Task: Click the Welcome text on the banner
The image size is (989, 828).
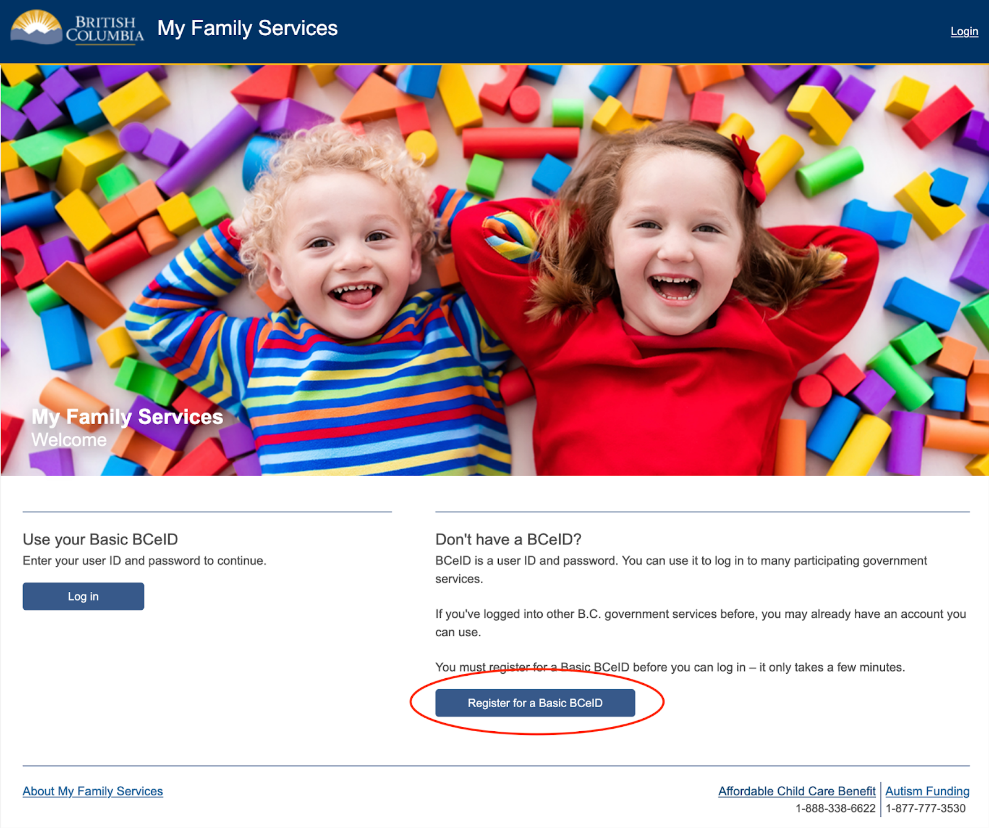Action: [x=69, y=440]
